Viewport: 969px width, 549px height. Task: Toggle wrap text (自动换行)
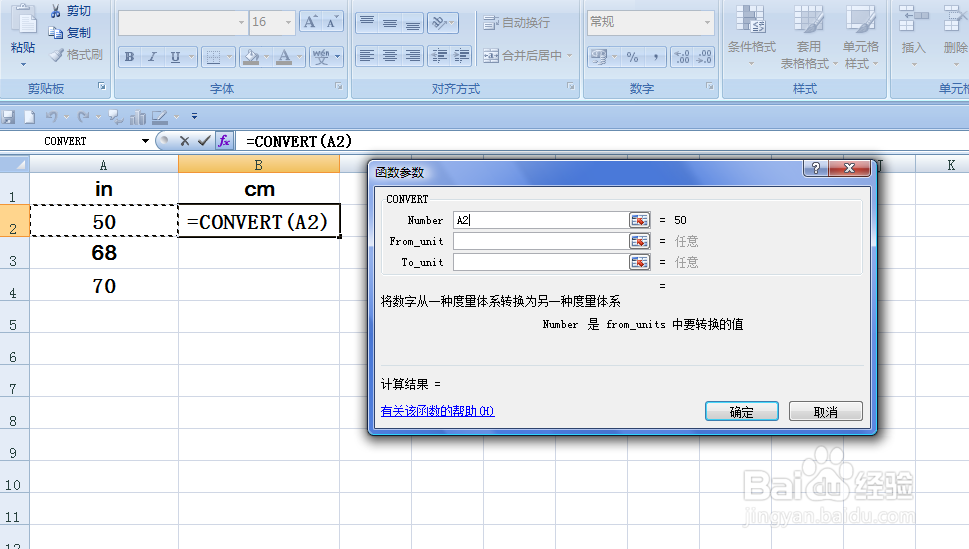(x=517, y=23)
